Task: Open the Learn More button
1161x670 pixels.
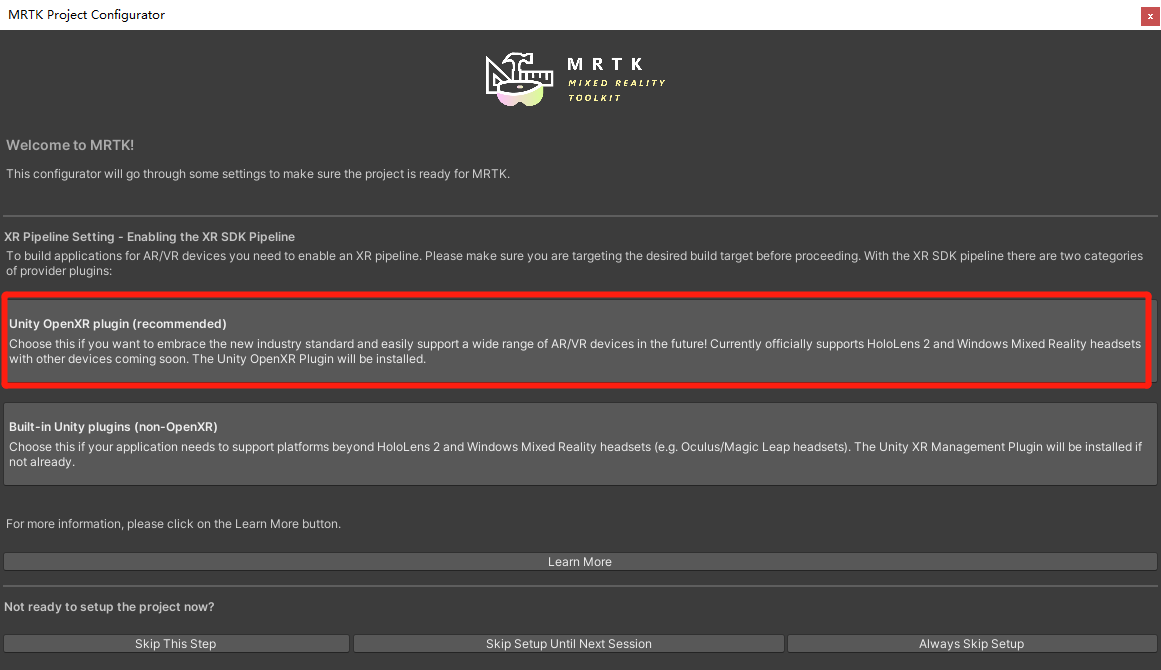Action: [x=580, y=562]
